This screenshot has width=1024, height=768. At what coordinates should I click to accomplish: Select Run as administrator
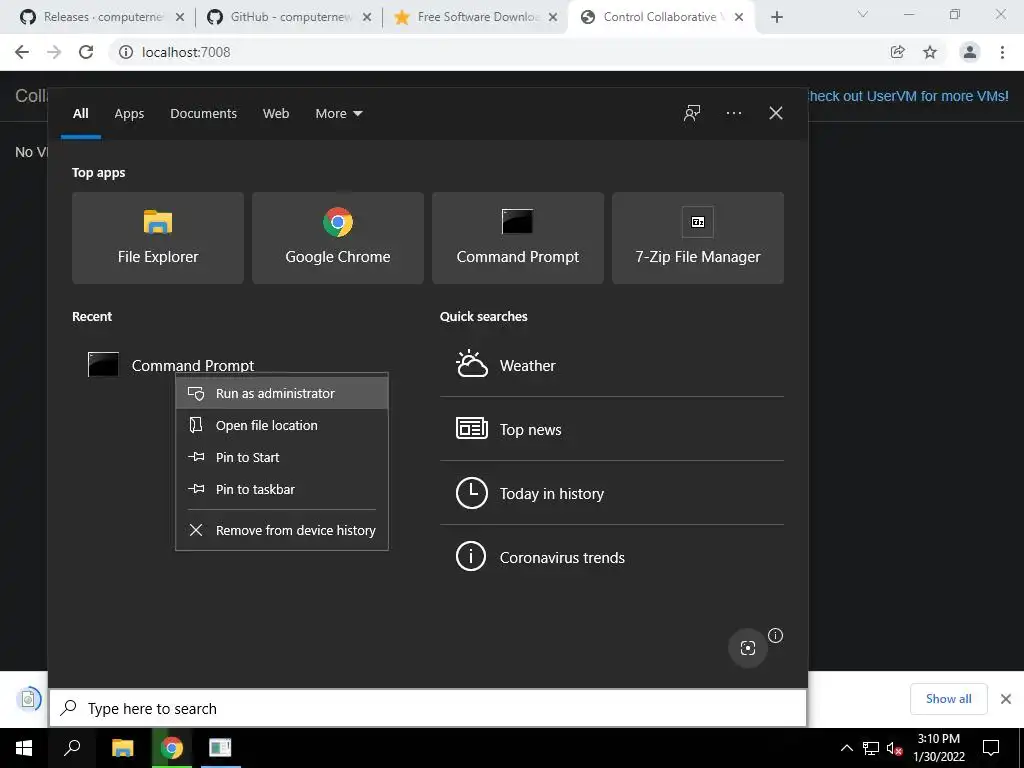[282, 393]
